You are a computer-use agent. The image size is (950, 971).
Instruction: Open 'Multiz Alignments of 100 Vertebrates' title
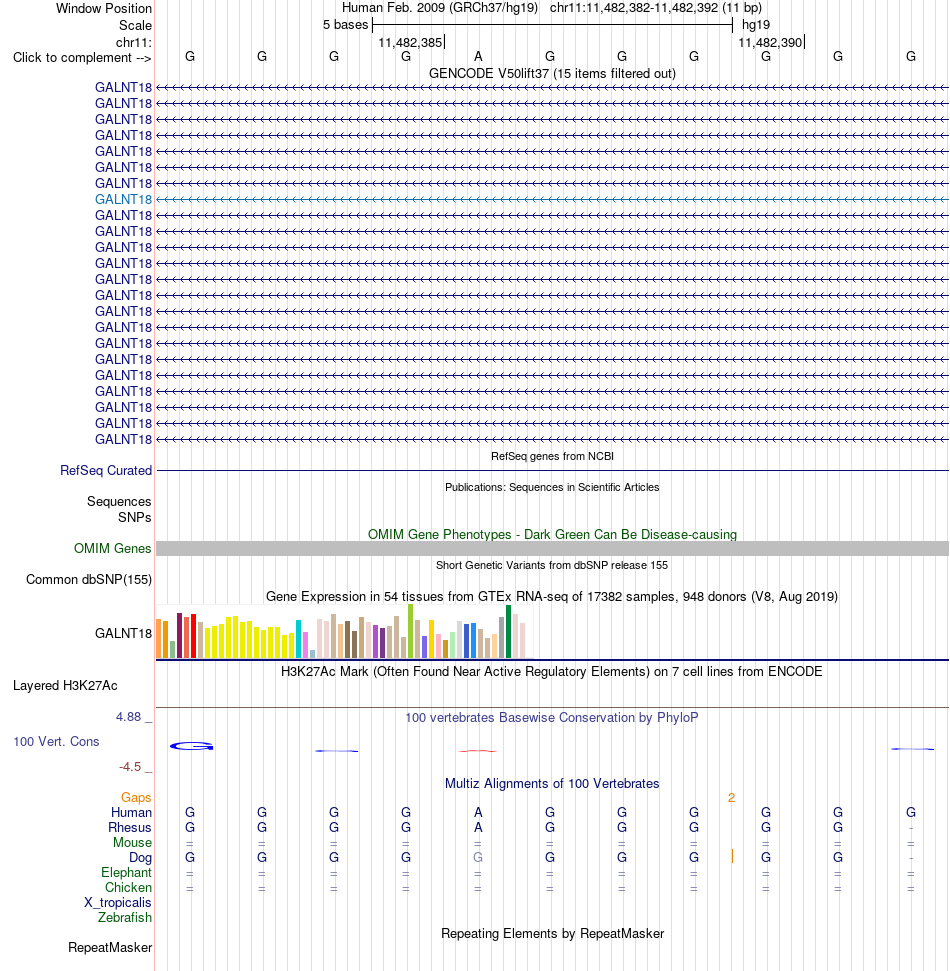coord(552,783)
